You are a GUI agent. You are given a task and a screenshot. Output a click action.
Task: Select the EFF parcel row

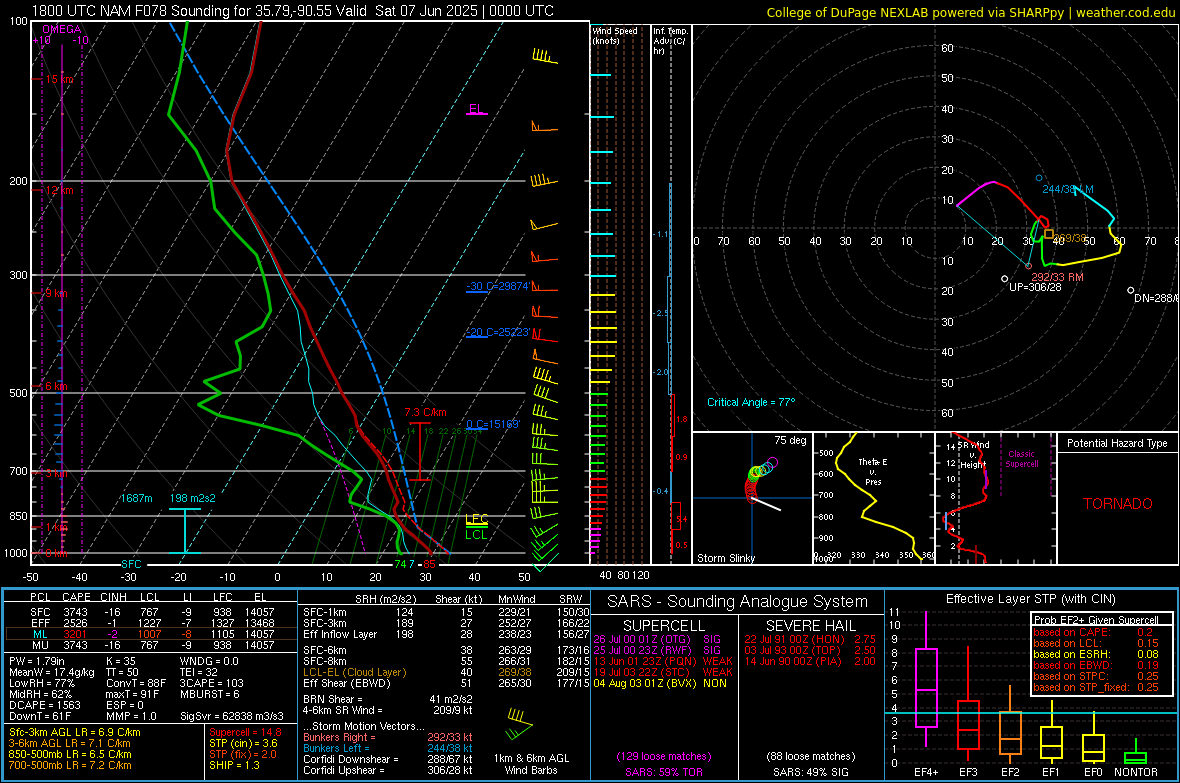tap(150, 623)
